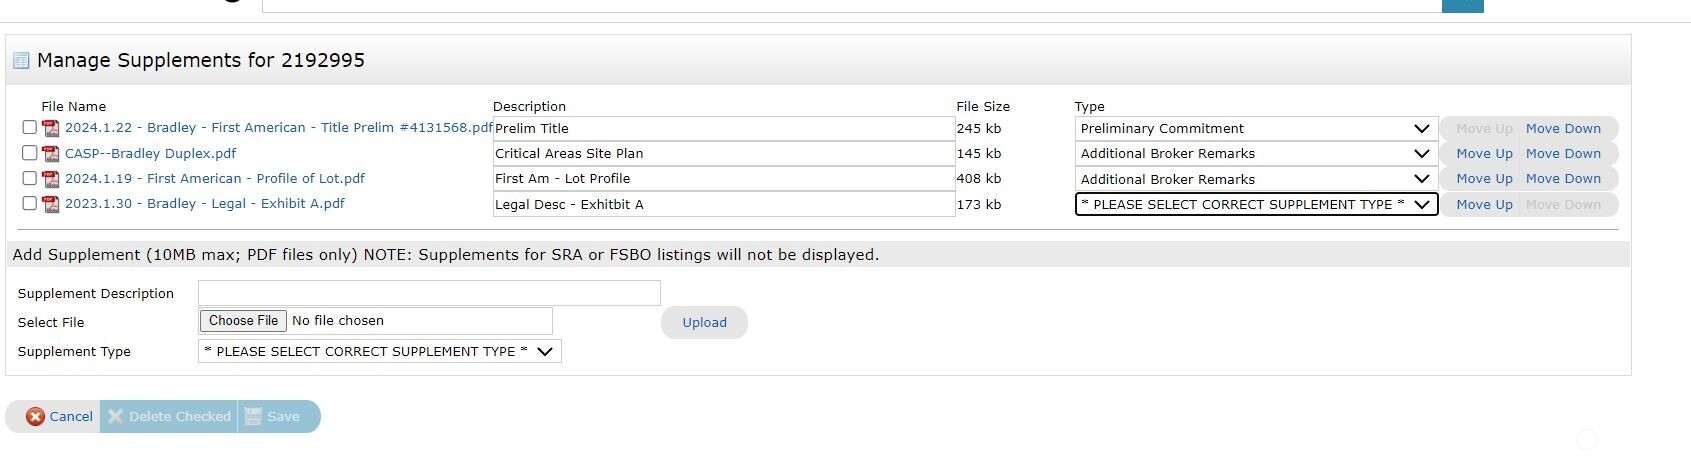Click the Choose File button

243,321
